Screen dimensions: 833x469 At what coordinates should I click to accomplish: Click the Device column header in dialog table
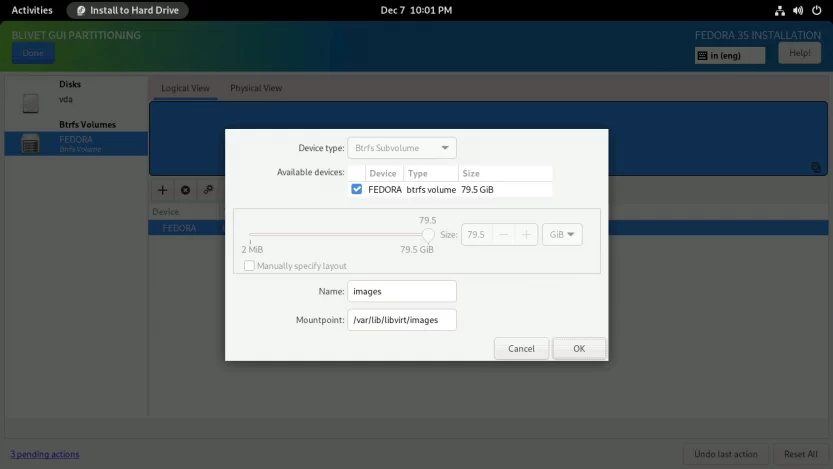point(384,173)
